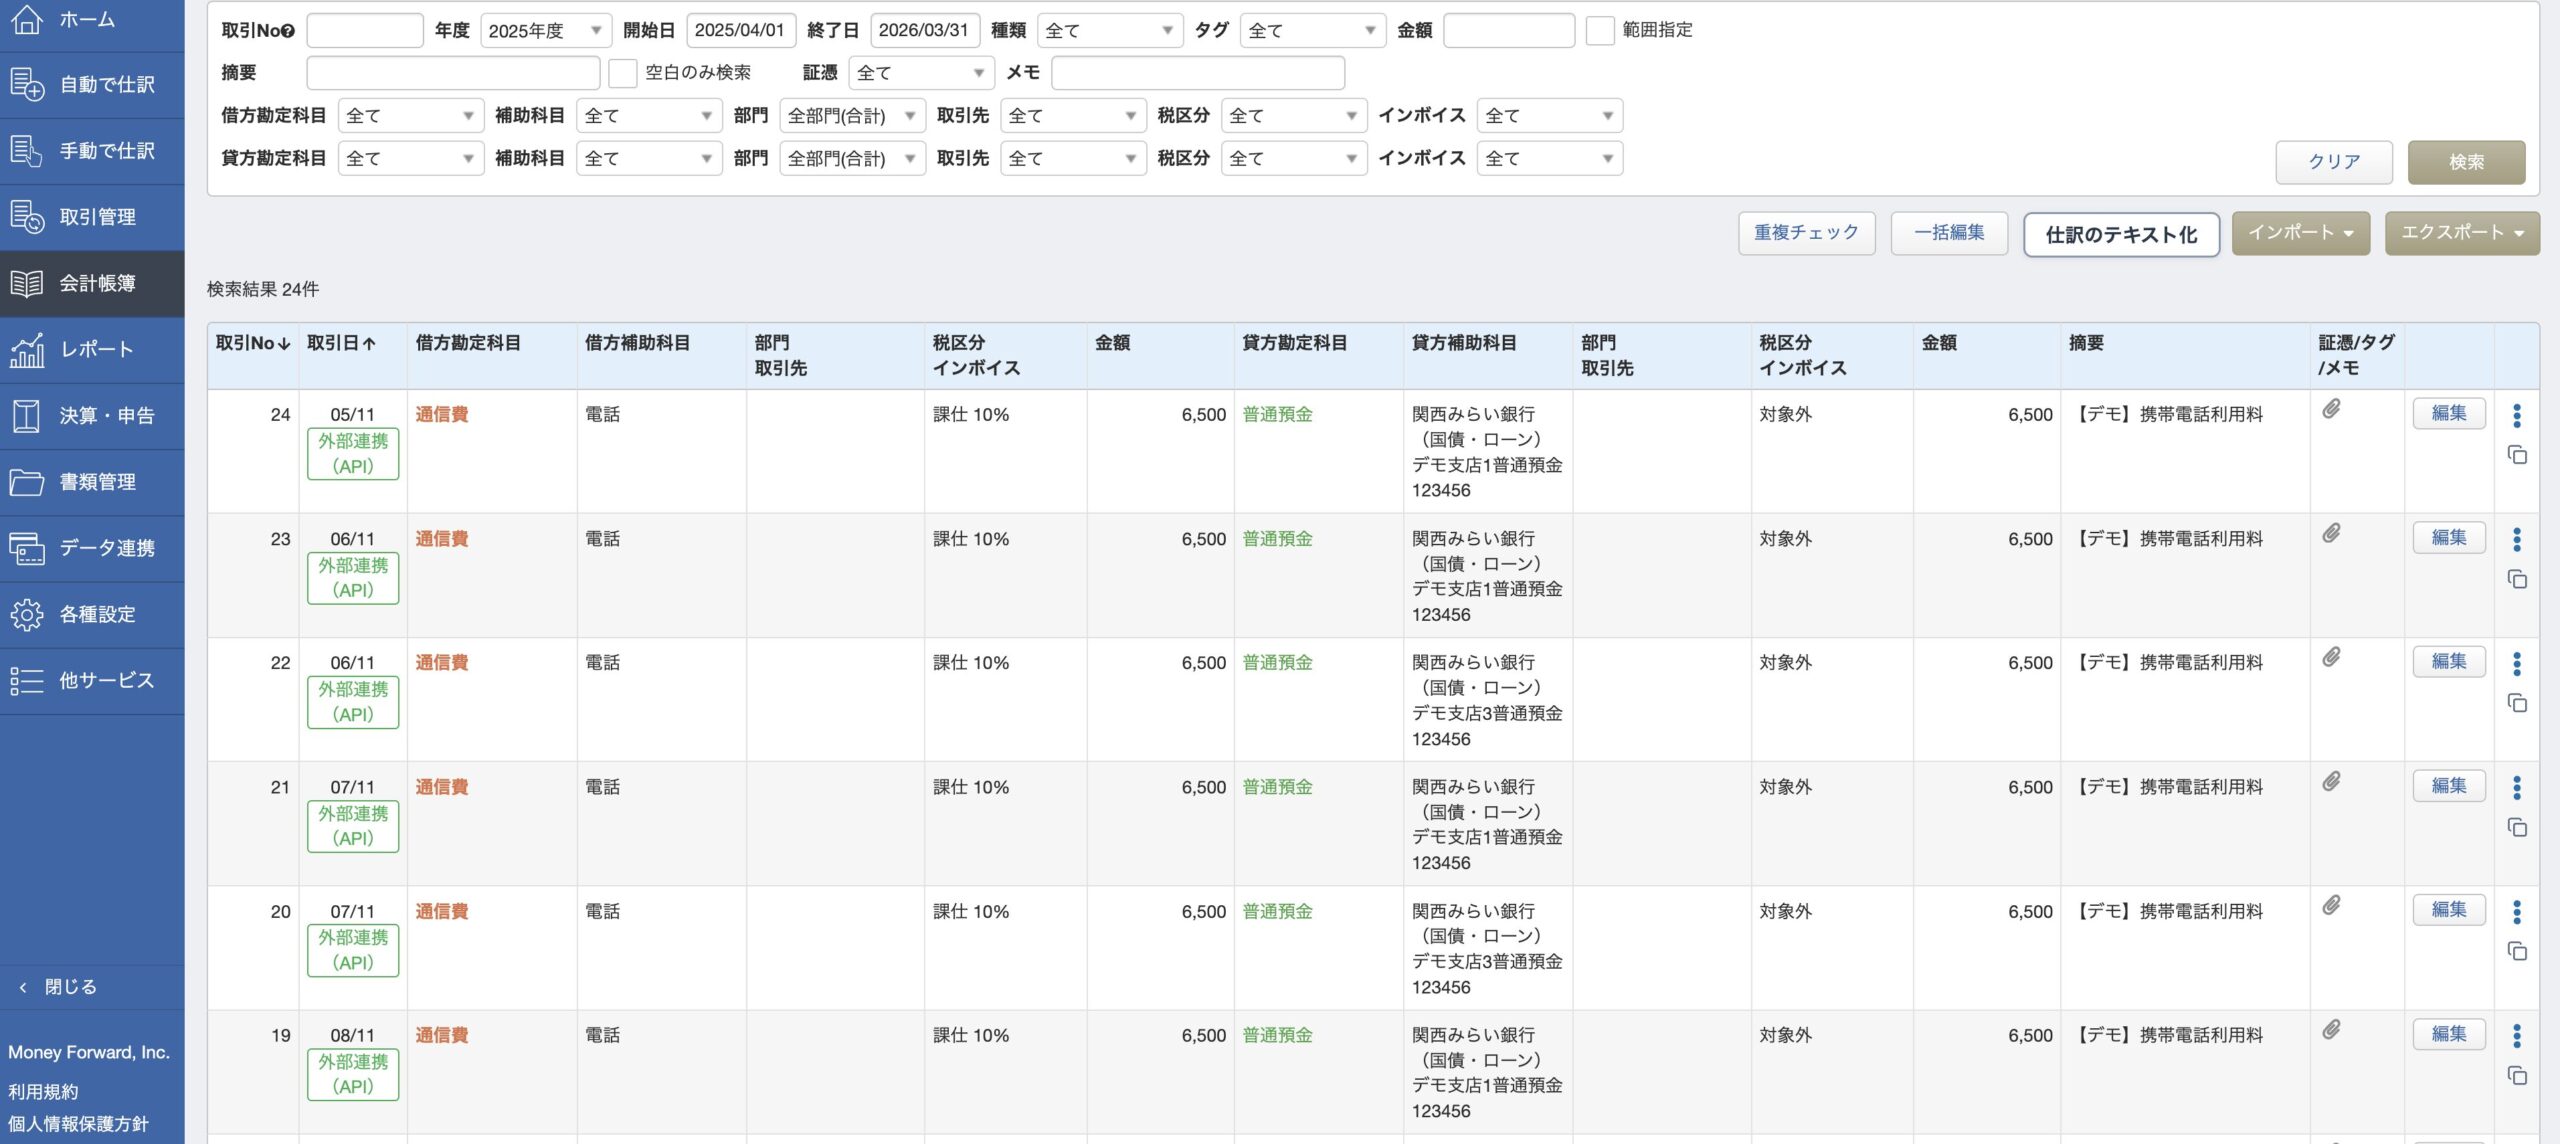Open 個人情報保護方針 link
The image size is (2560, 1144).
click(78, 1124)
